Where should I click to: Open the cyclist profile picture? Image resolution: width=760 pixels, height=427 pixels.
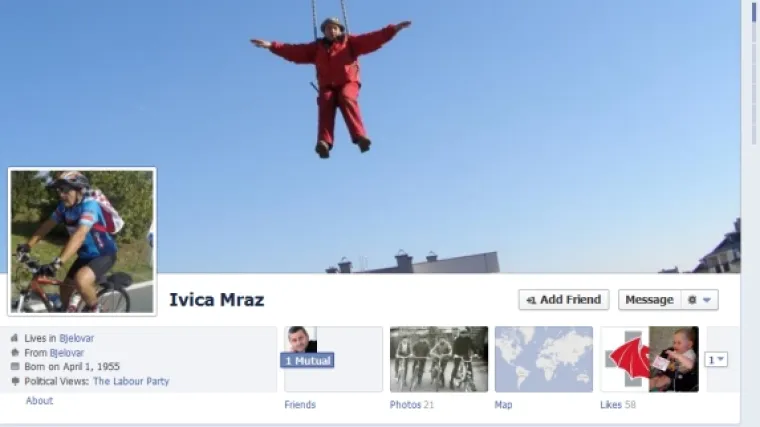click(82, 241)
